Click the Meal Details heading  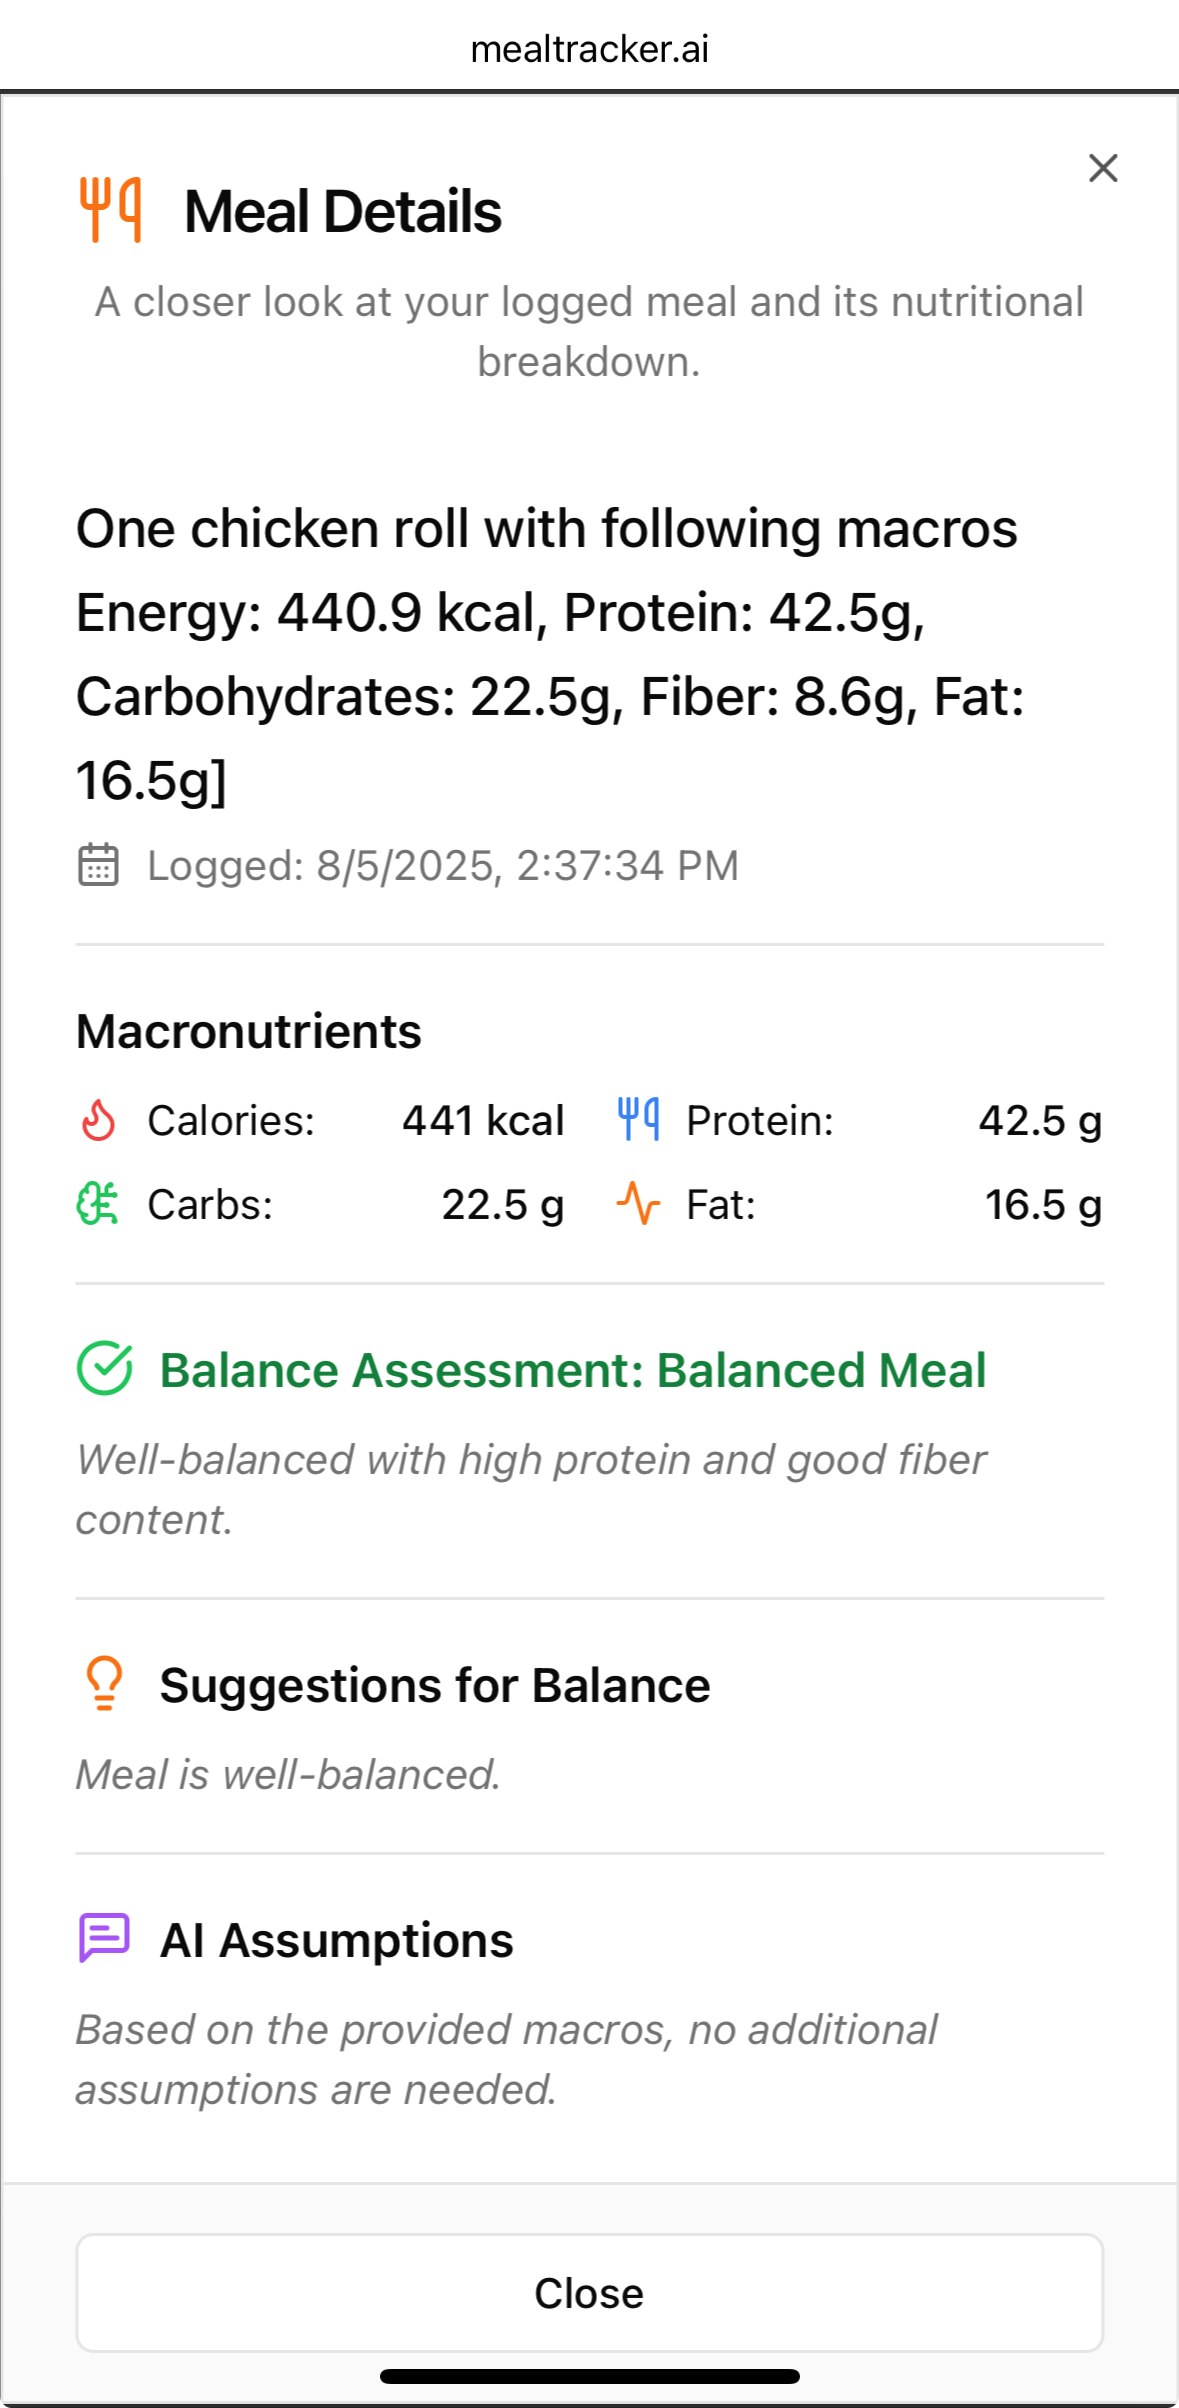click(343, 211)
